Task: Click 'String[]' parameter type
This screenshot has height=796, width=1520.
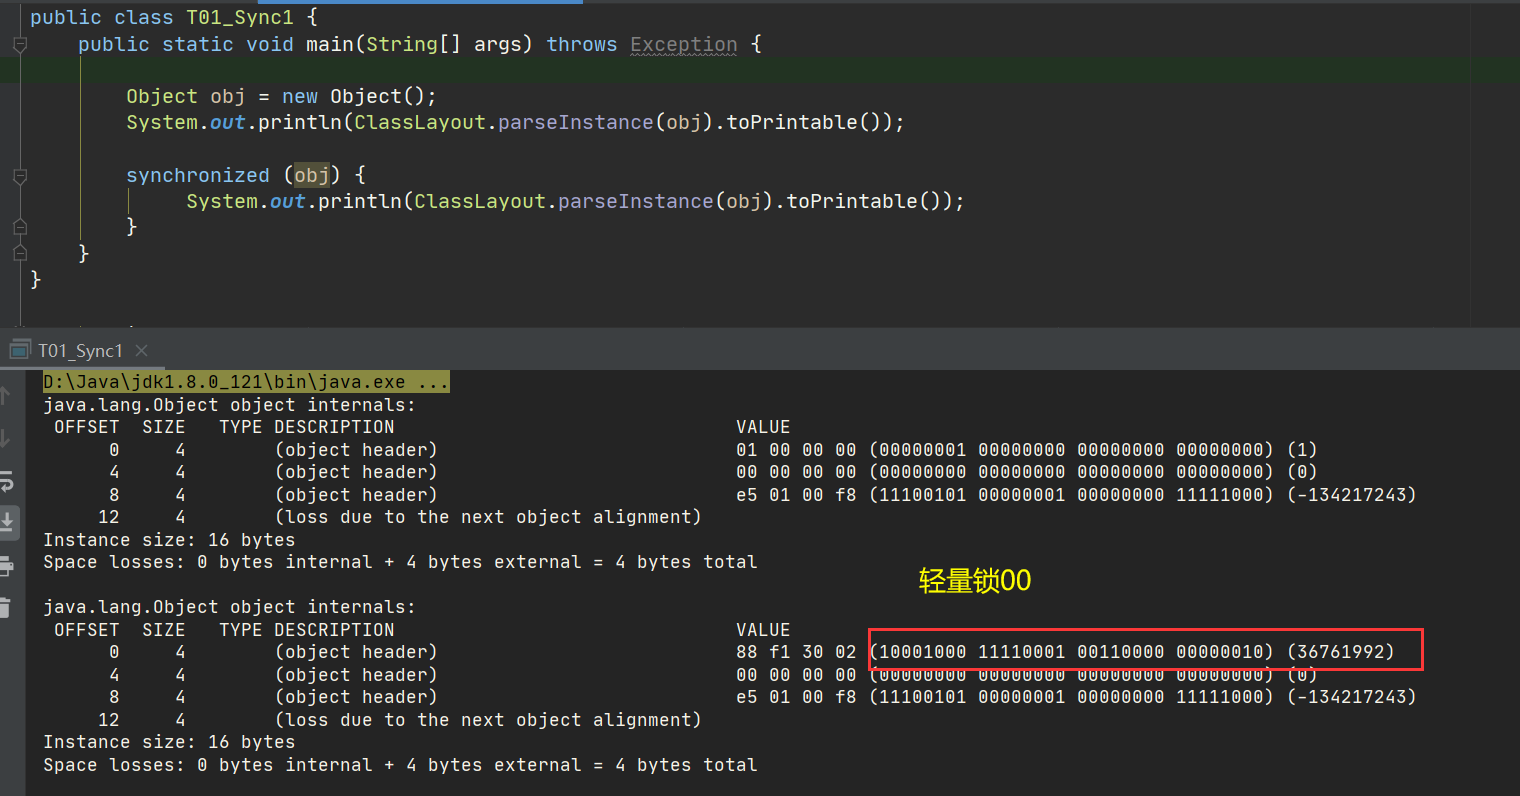Action: [414, 45]
